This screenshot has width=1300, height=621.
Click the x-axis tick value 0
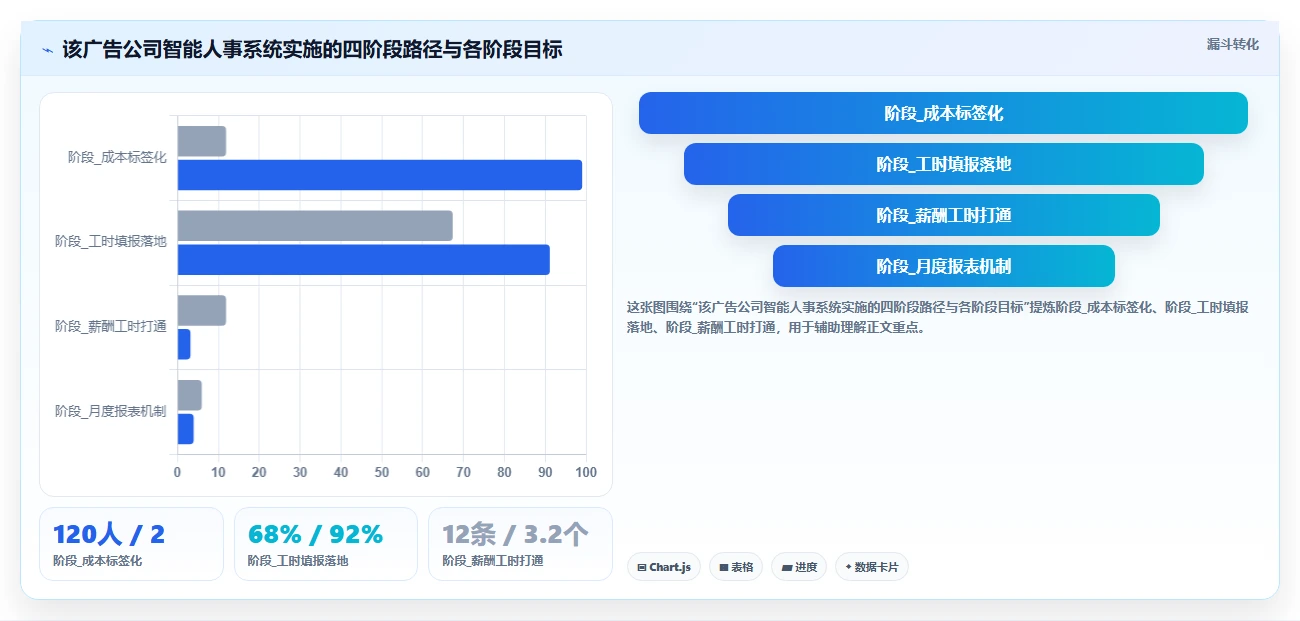[178, 472]
